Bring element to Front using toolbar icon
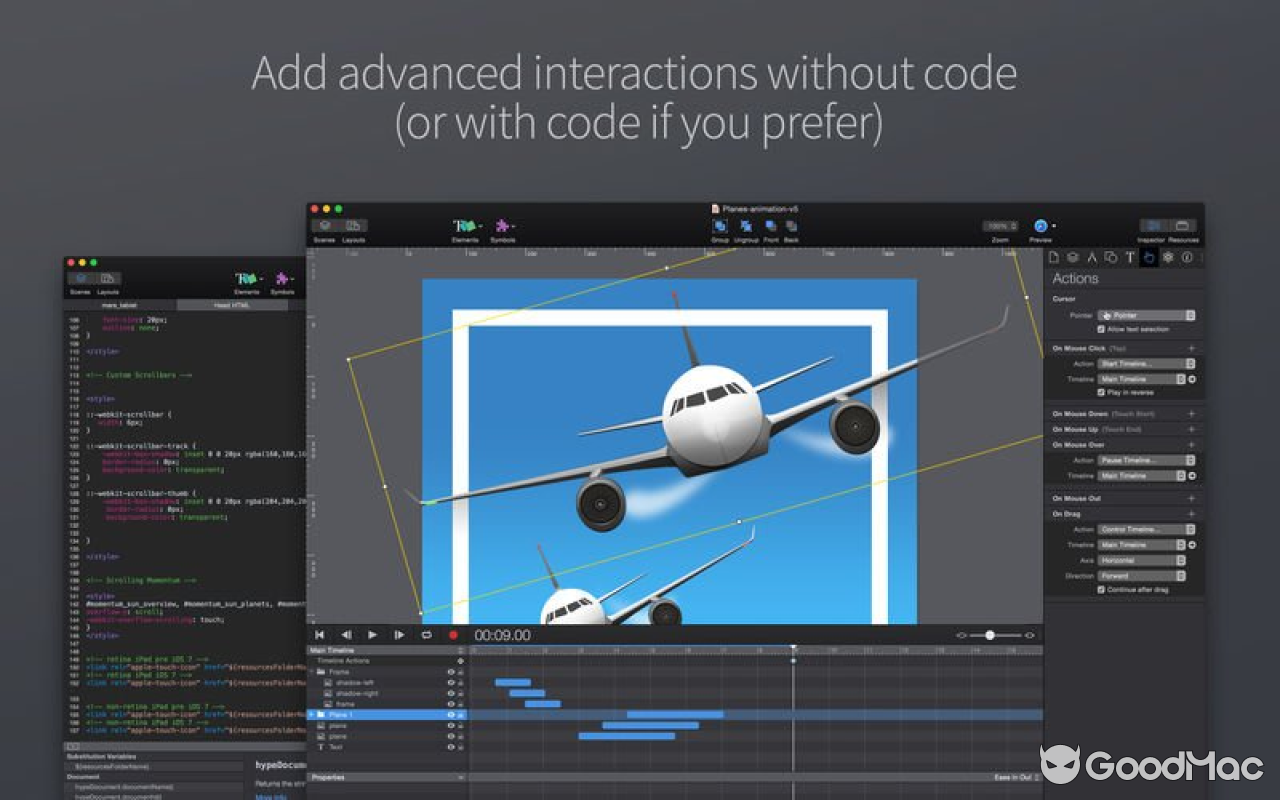This screenshot has width=1280, height=800. (x=770, y=225)
